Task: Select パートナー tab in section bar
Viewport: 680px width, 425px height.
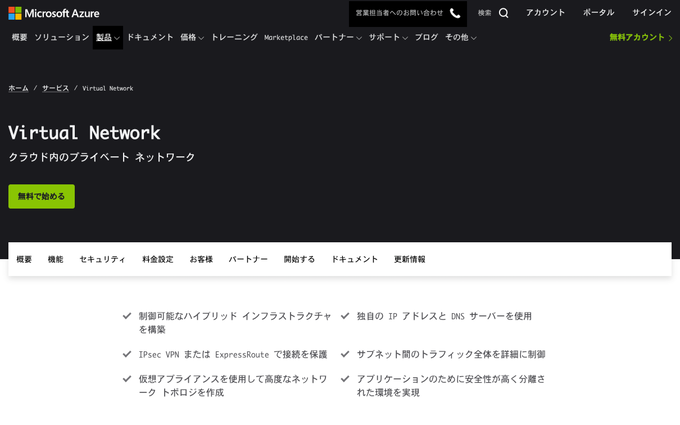Action: click(248, 259)
